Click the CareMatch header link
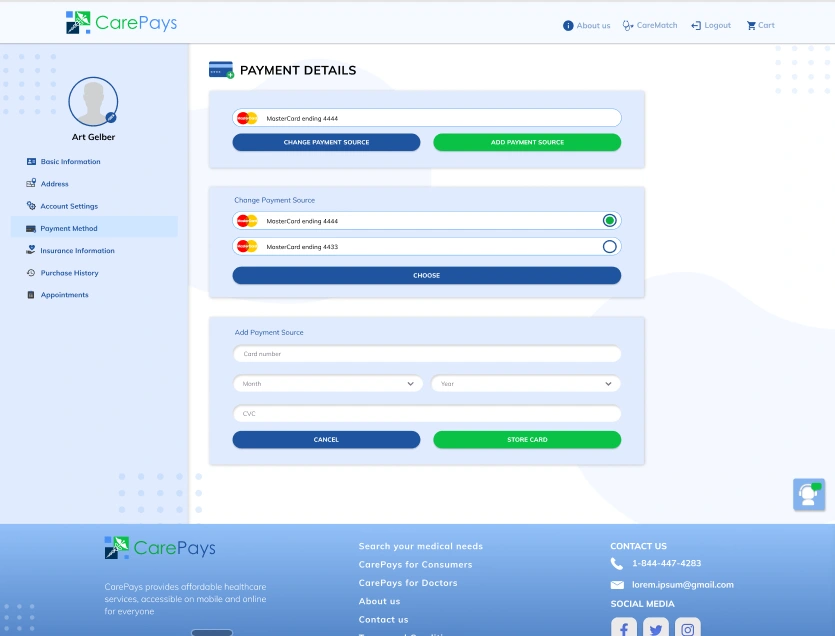This screenshot has height=636, width=835. (x=657, y=25)
